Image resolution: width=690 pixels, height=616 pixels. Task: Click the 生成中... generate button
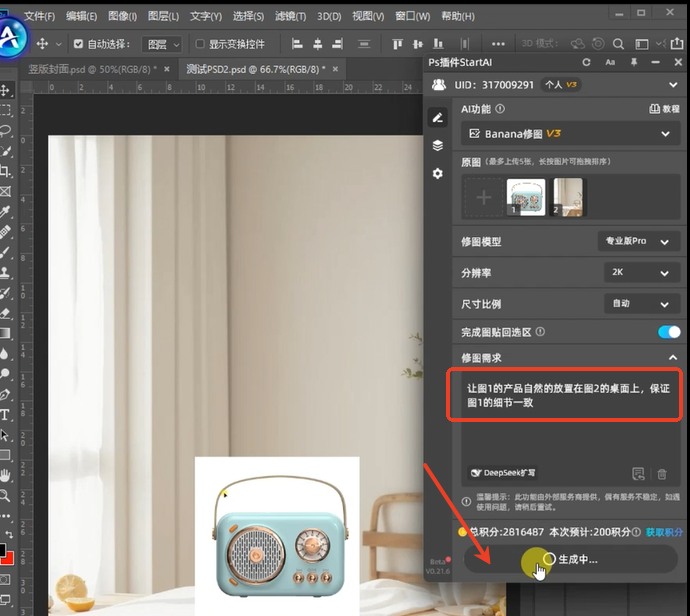[570, 559]
